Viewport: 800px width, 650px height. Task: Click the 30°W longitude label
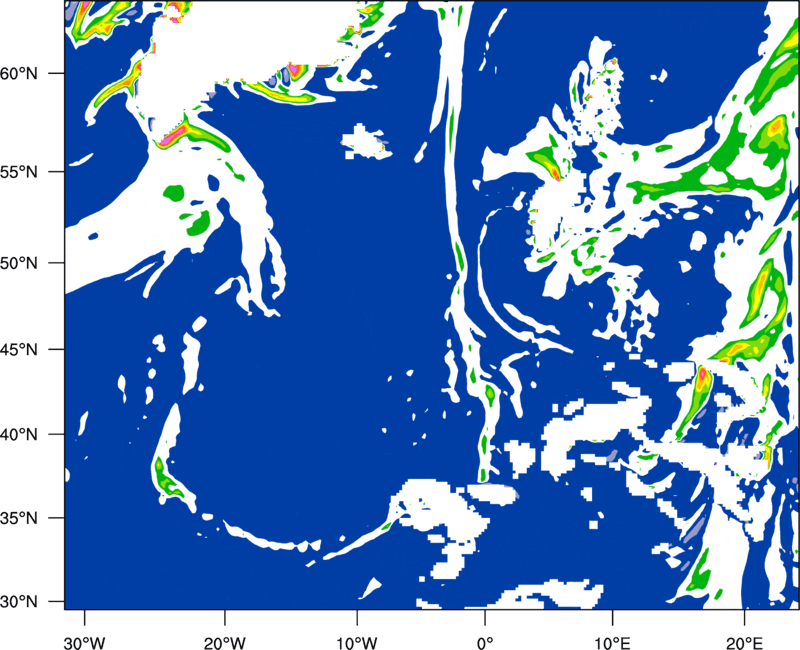point(85,642)
